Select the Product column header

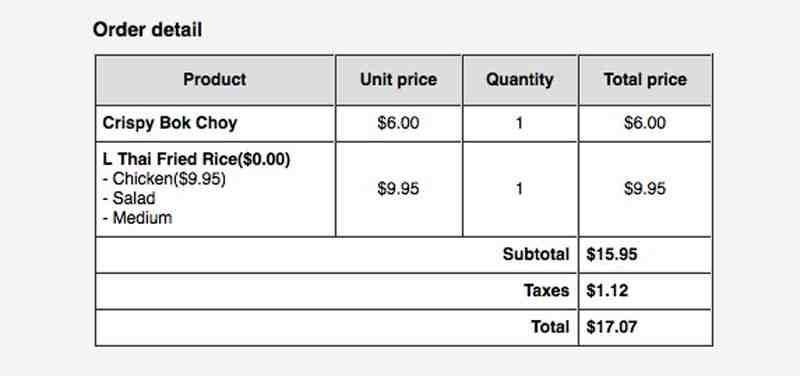215,80
